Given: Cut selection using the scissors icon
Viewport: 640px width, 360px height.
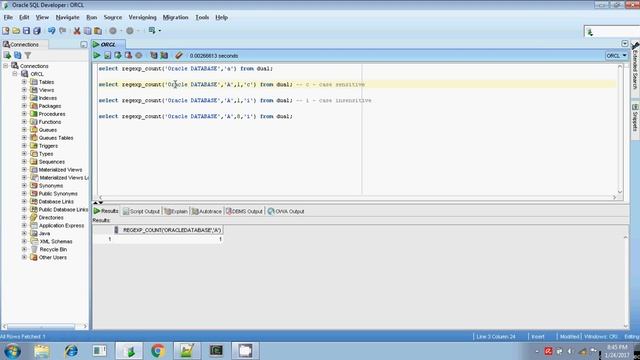Looking at the screenshot, I should click(x=77, y=31).
